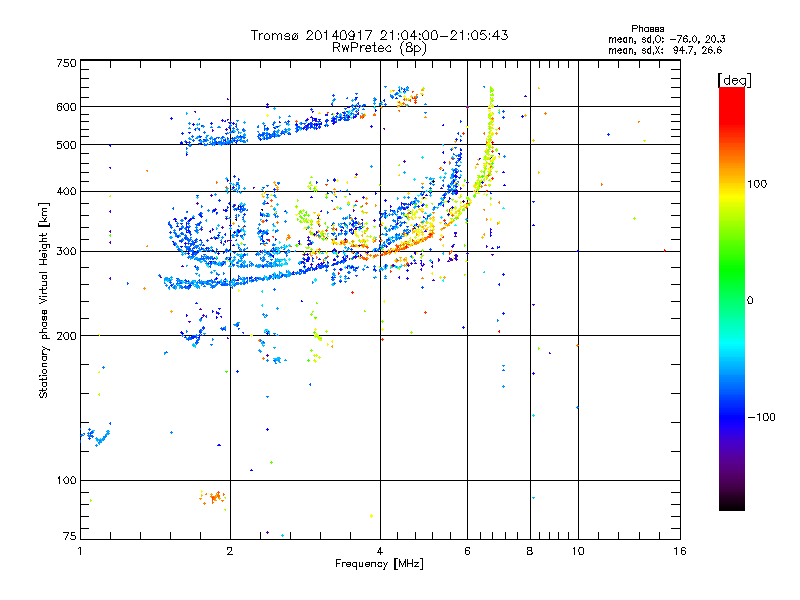This screenshot has height=600, width=800.
Task: Click the x-axis label '4'
Action: [x=380, y=551]
